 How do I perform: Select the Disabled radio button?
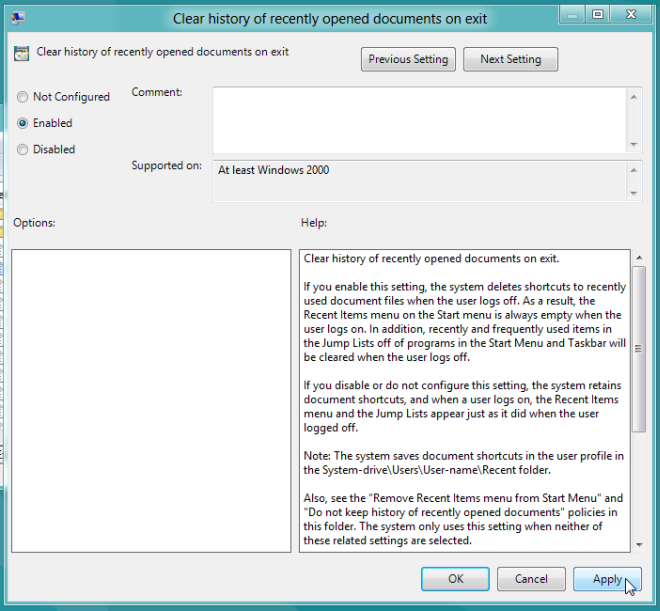(22, 149)
